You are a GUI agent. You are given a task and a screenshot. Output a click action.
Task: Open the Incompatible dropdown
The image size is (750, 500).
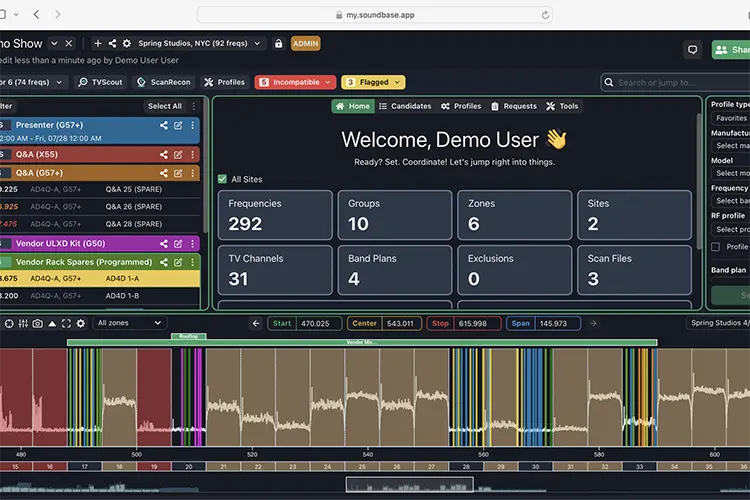(x=295, y=82)
